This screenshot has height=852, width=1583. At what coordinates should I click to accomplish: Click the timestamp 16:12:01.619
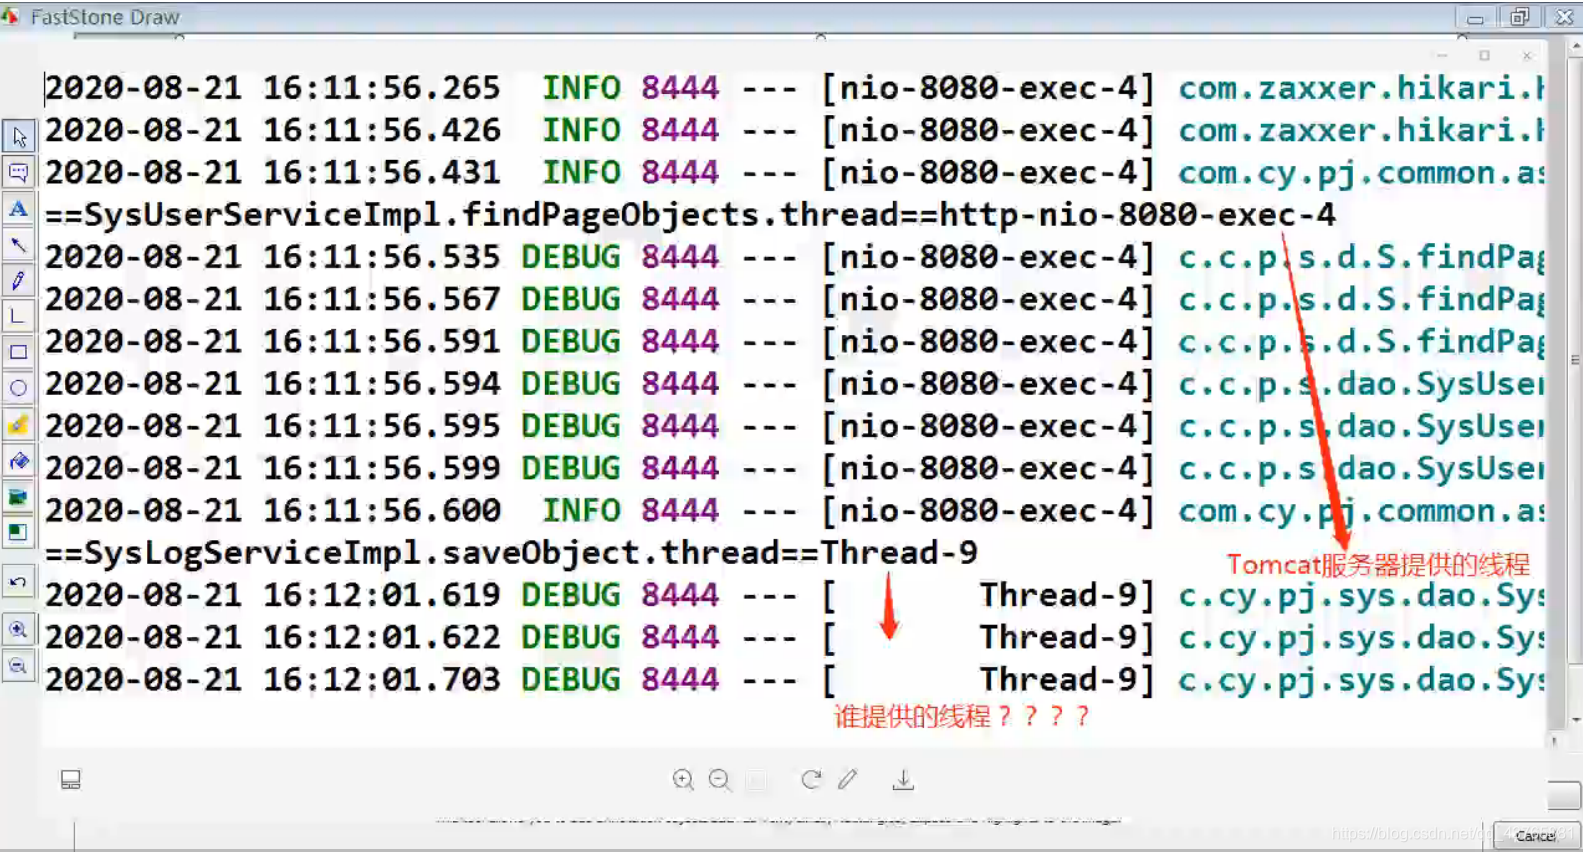381,595
